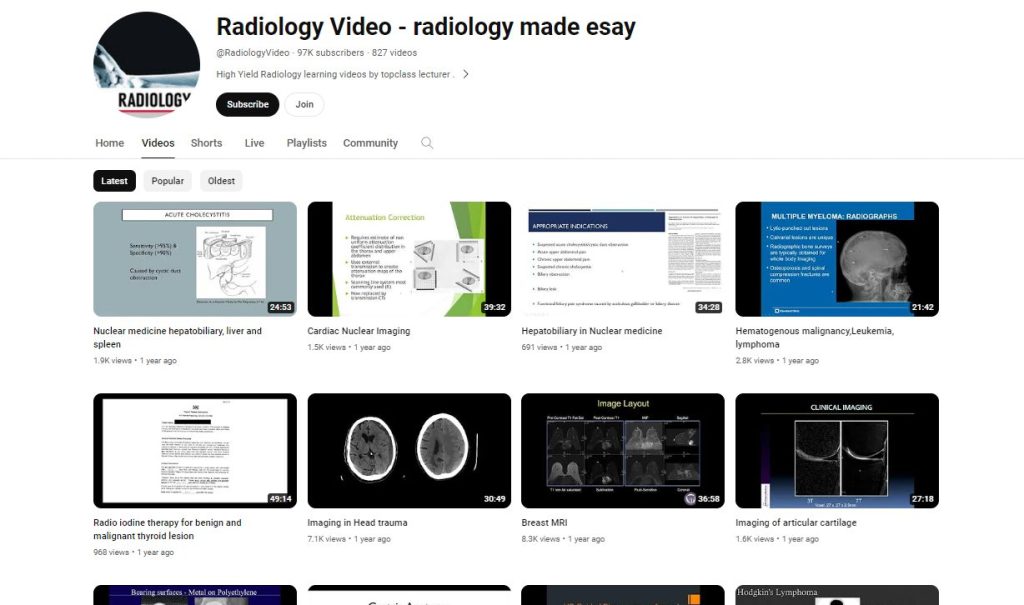Play the Imaging in Head trauma thumbnail
The height and width of the screenshot is (605, 1024).
click(x=409, y=451)
